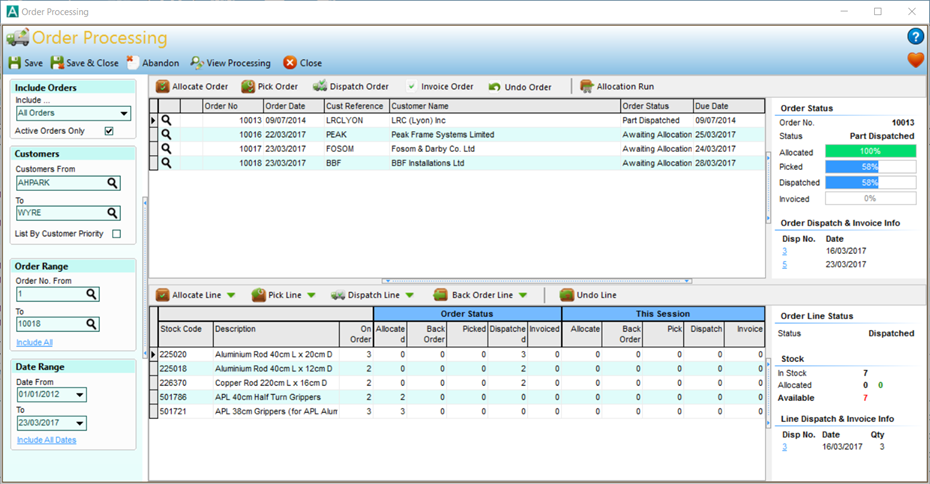The image size is (930, 484).
Task: Click the blue help question mark icon
Action: coord(915,37)
